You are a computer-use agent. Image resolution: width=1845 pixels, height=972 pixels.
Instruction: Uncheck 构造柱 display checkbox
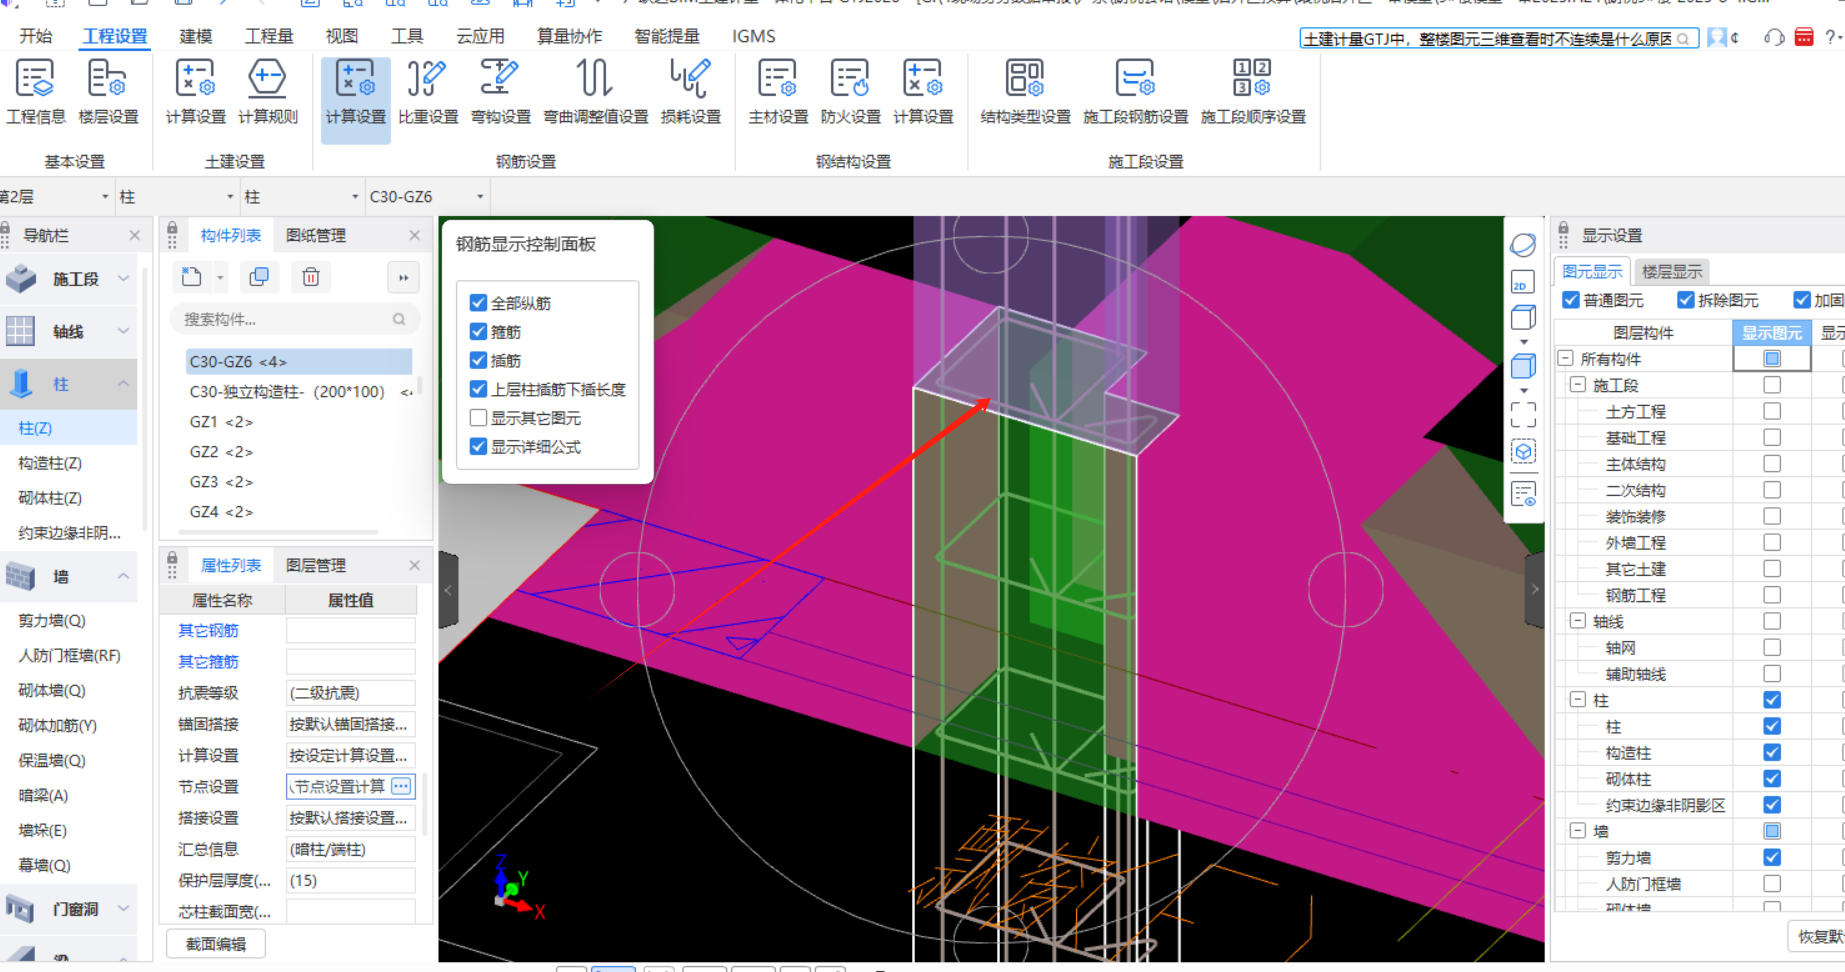tap(1772, 752)
